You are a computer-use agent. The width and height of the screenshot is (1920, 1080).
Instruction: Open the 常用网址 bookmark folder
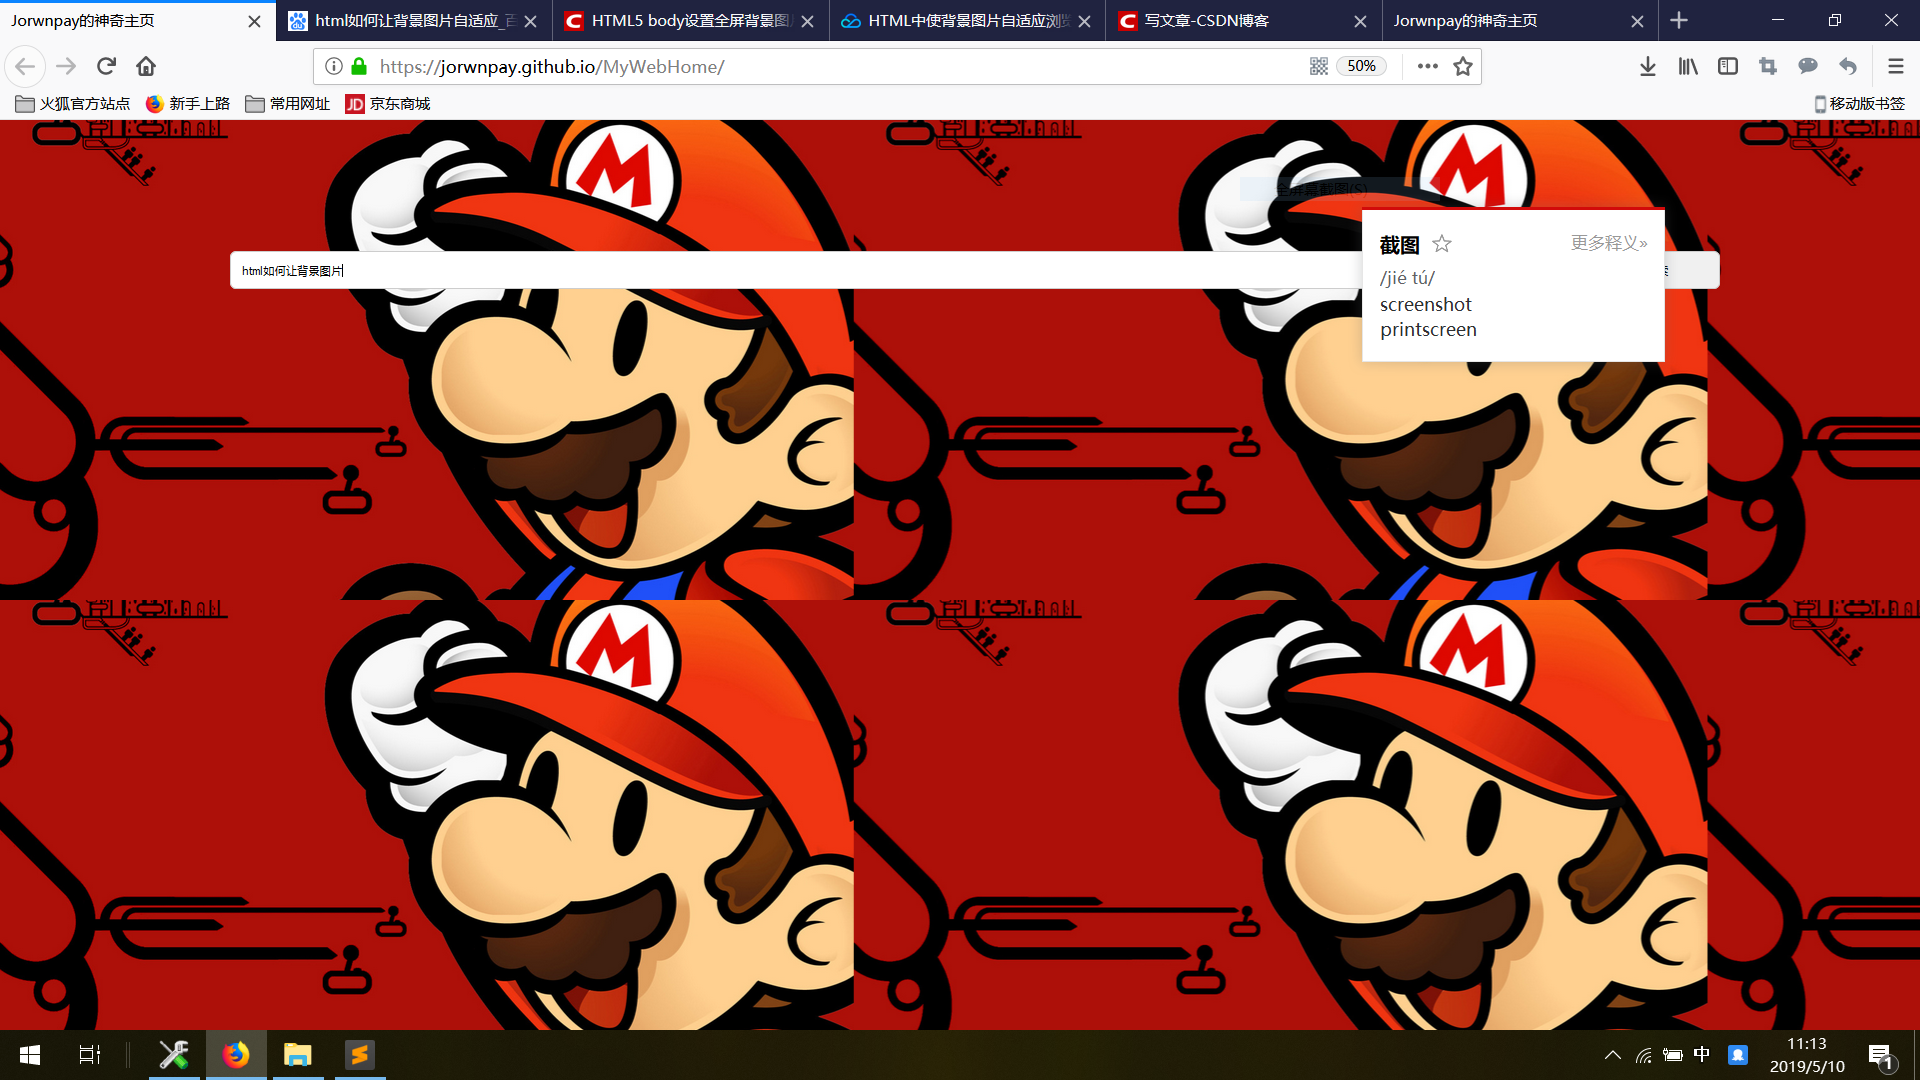[x=288, y=104]
